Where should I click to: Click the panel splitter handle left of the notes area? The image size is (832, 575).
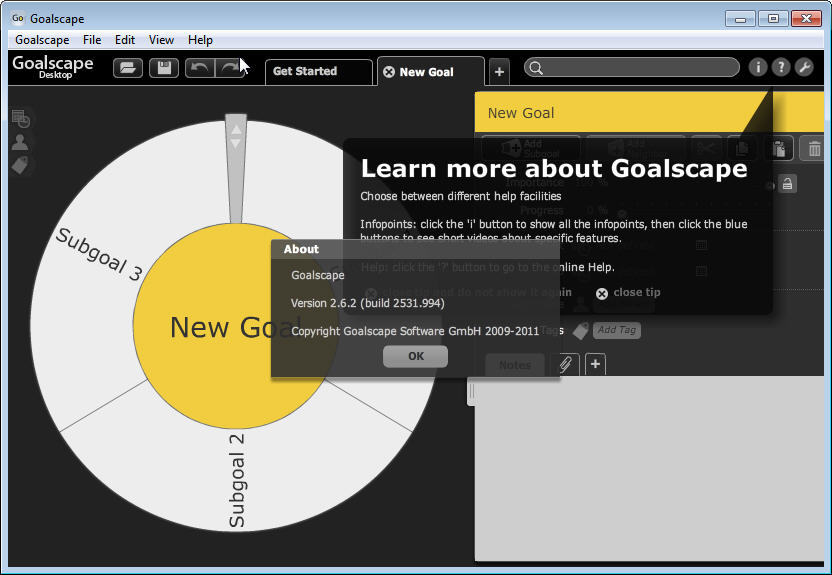(x=471, y=393)
